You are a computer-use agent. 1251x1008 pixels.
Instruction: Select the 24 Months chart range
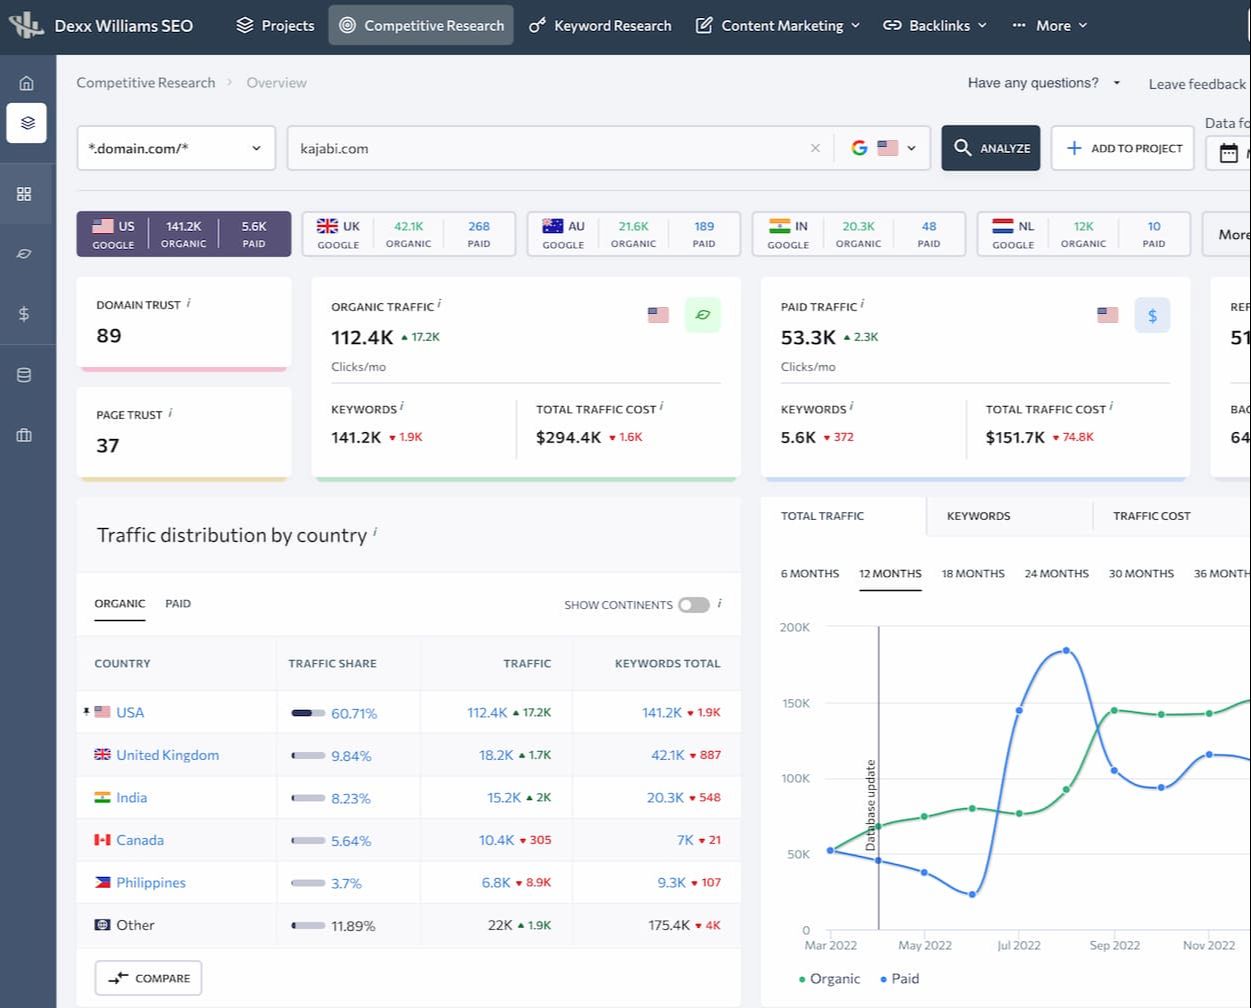point(1056,574)
